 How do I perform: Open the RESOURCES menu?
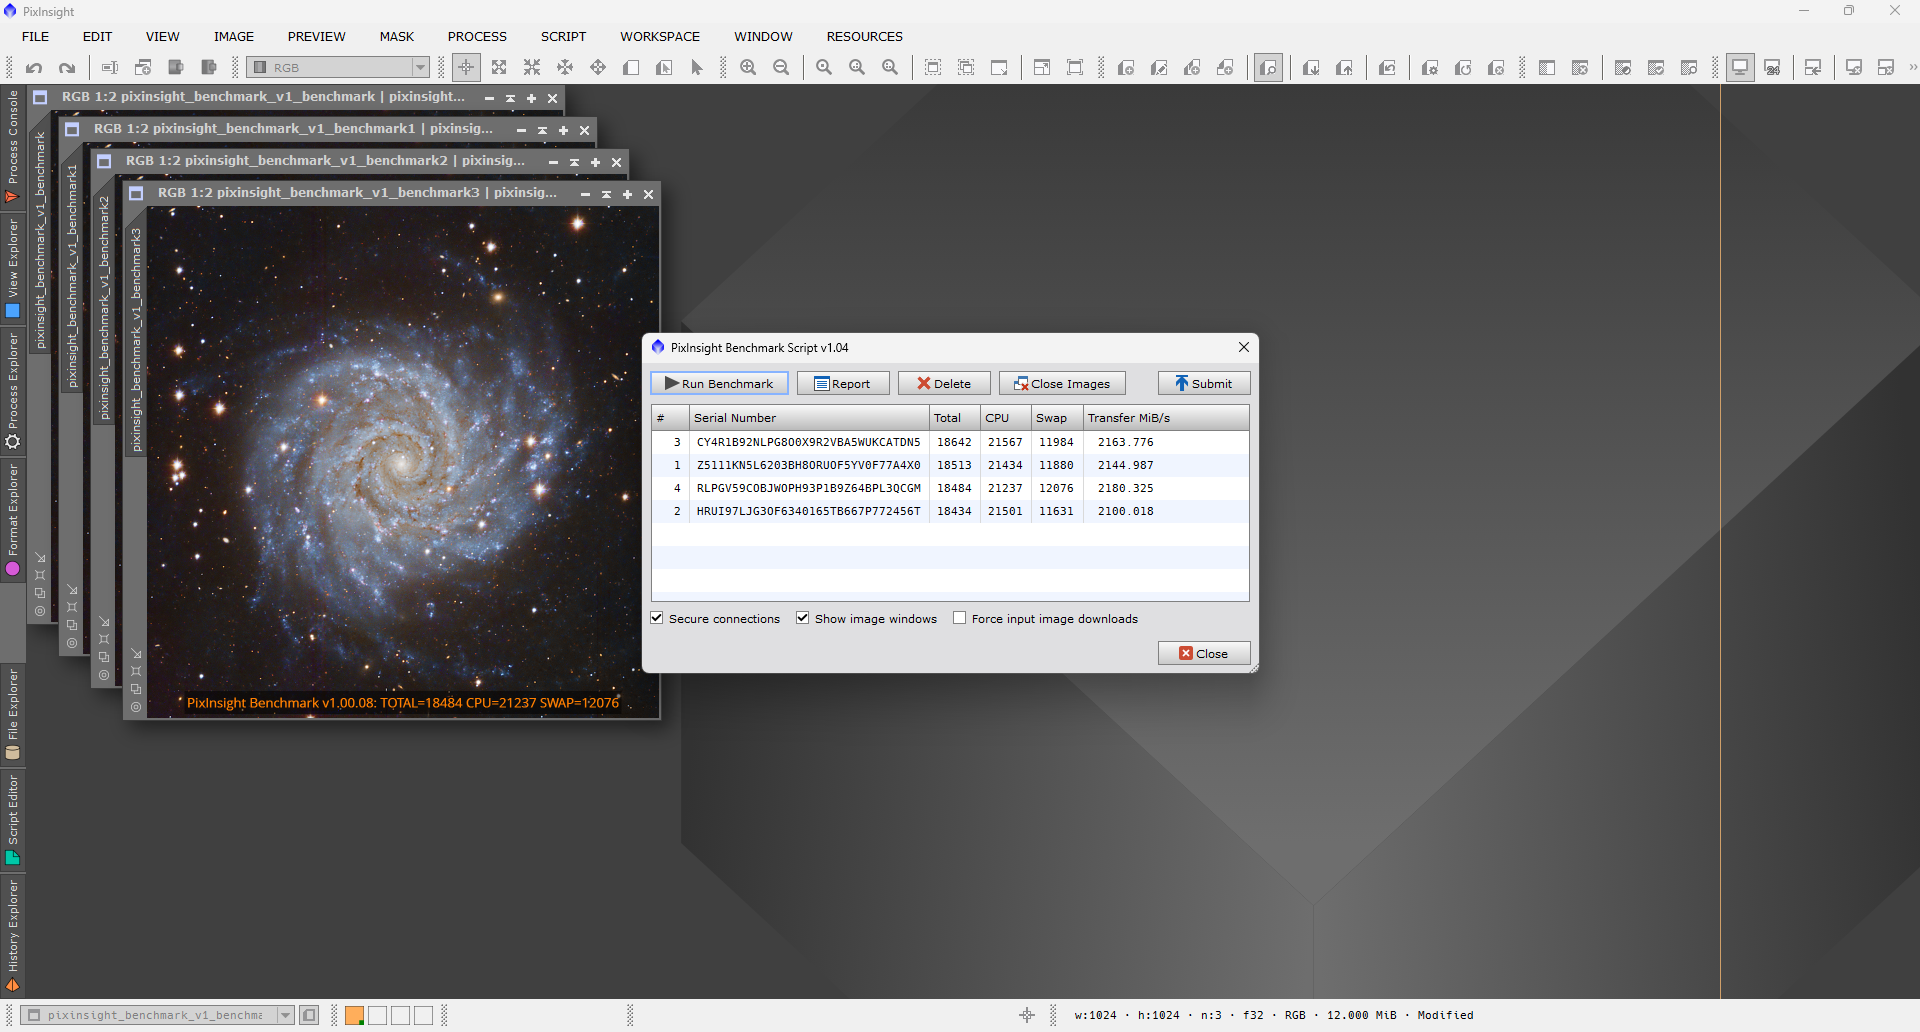[864, 36]
